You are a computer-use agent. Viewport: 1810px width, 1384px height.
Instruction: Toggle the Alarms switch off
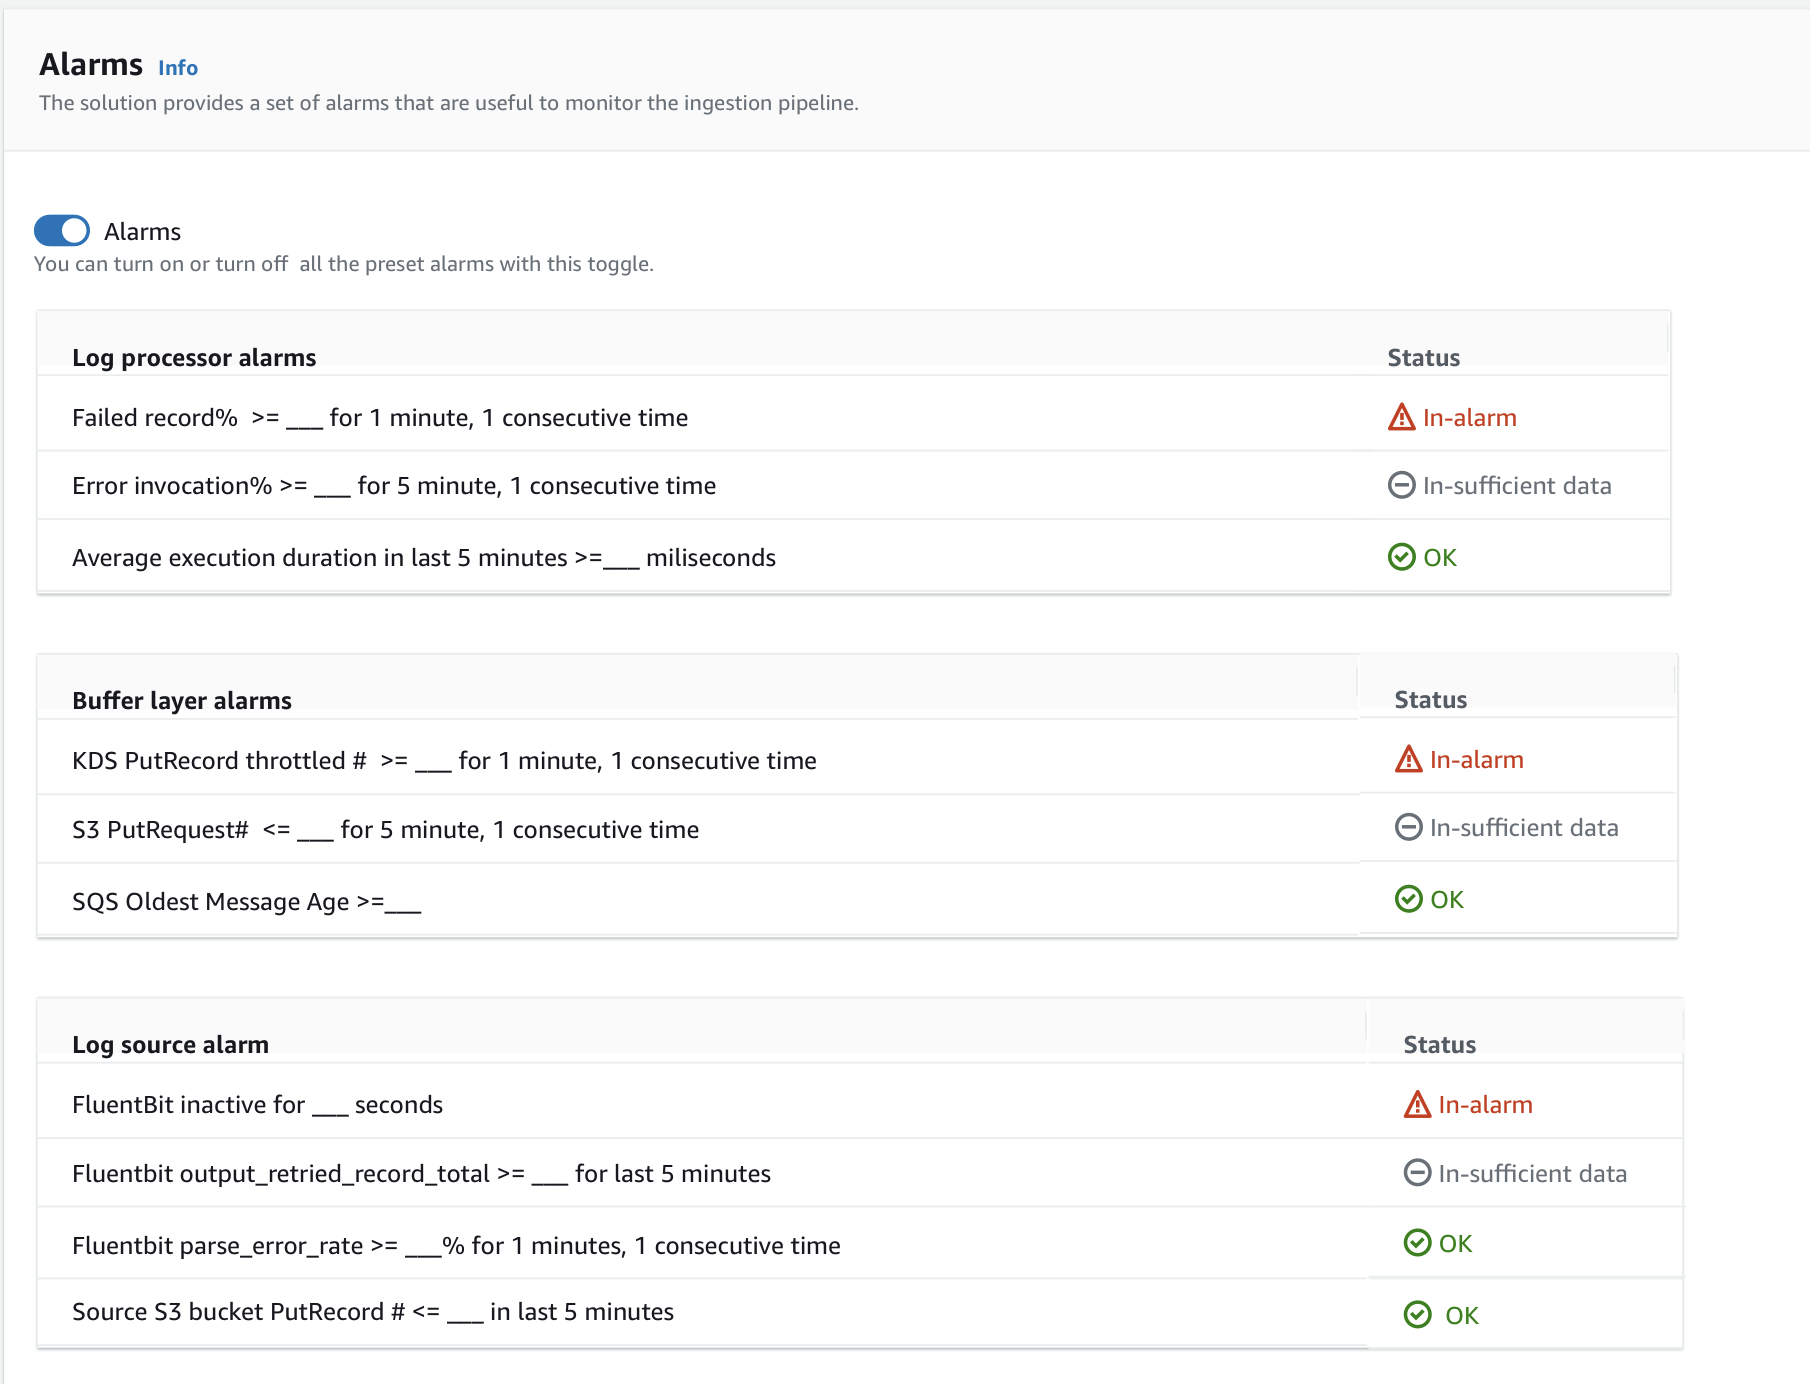coord(62,231)
